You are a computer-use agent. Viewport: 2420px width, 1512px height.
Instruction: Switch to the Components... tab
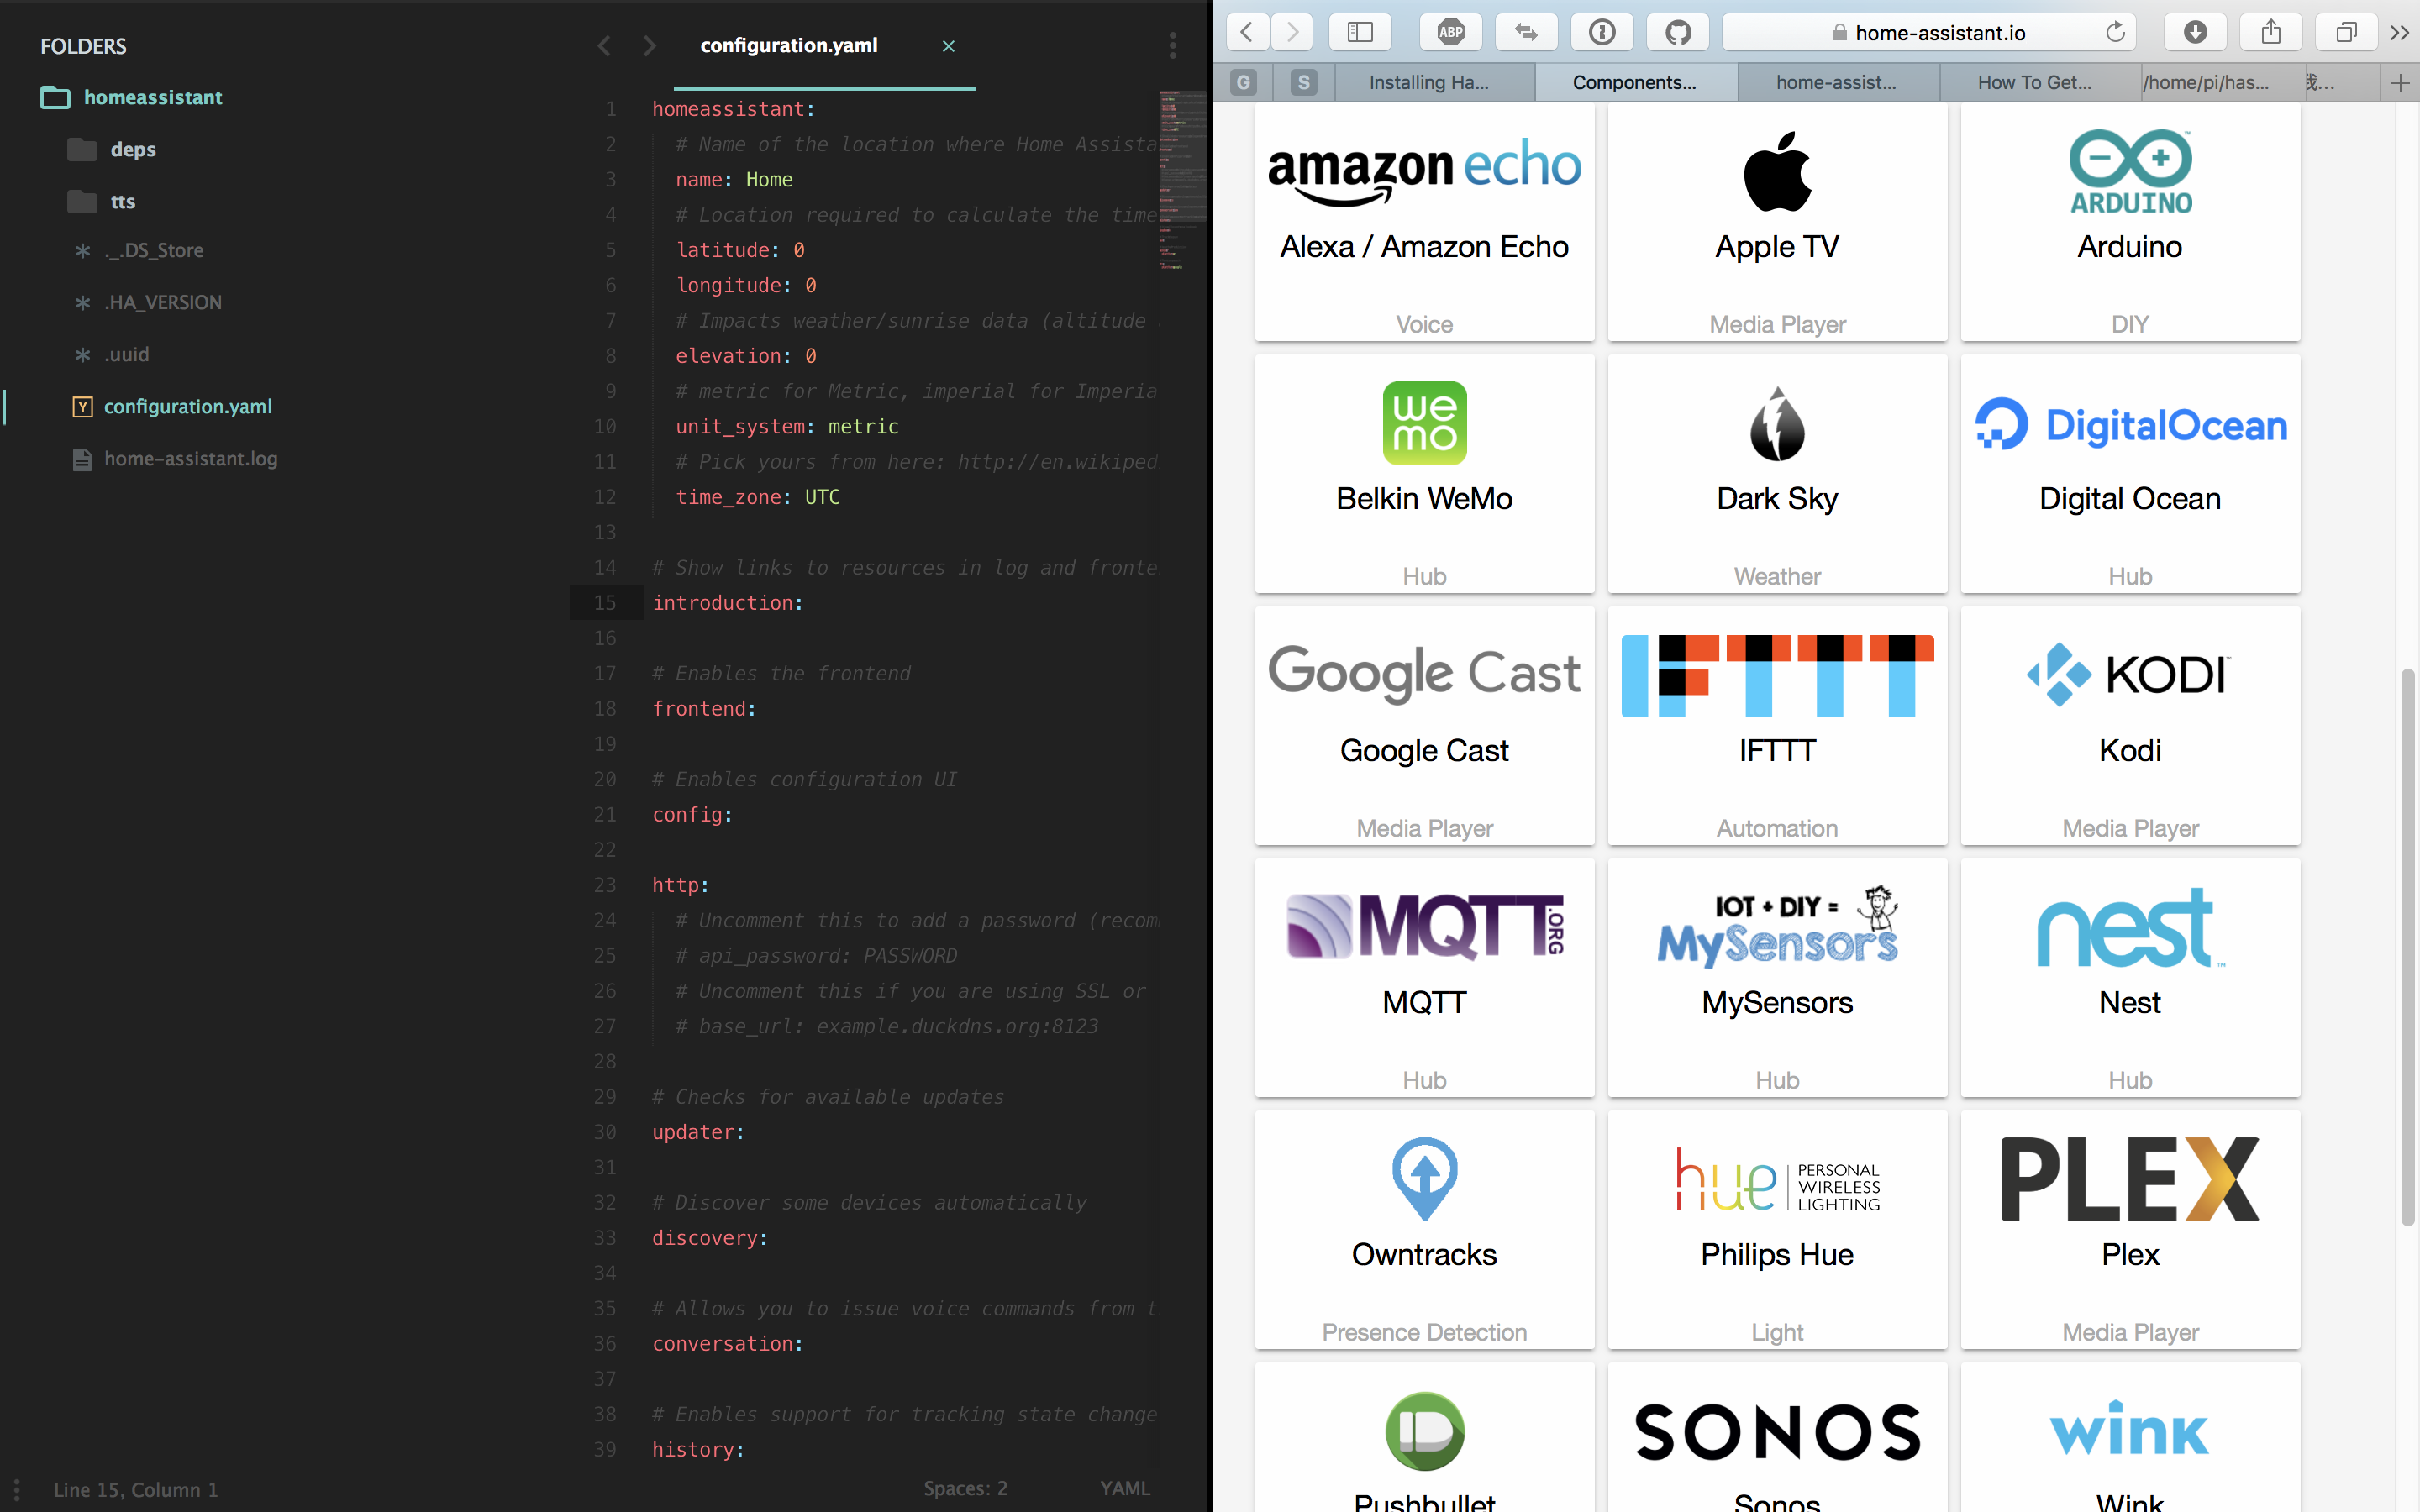[1636, 83]
